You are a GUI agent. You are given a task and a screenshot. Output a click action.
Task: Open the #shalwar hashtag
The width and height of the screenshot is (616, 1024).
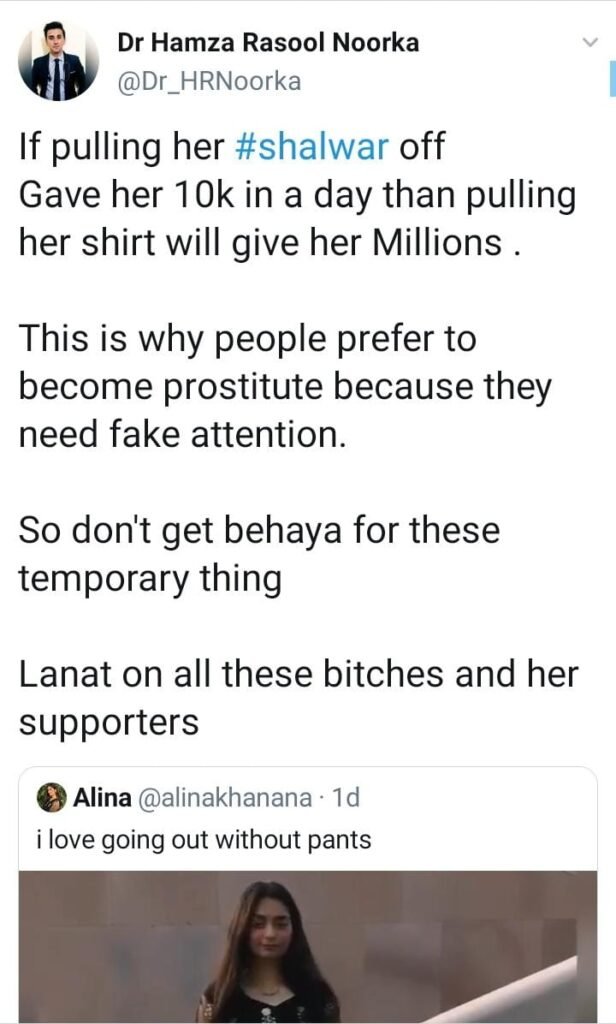311,148
